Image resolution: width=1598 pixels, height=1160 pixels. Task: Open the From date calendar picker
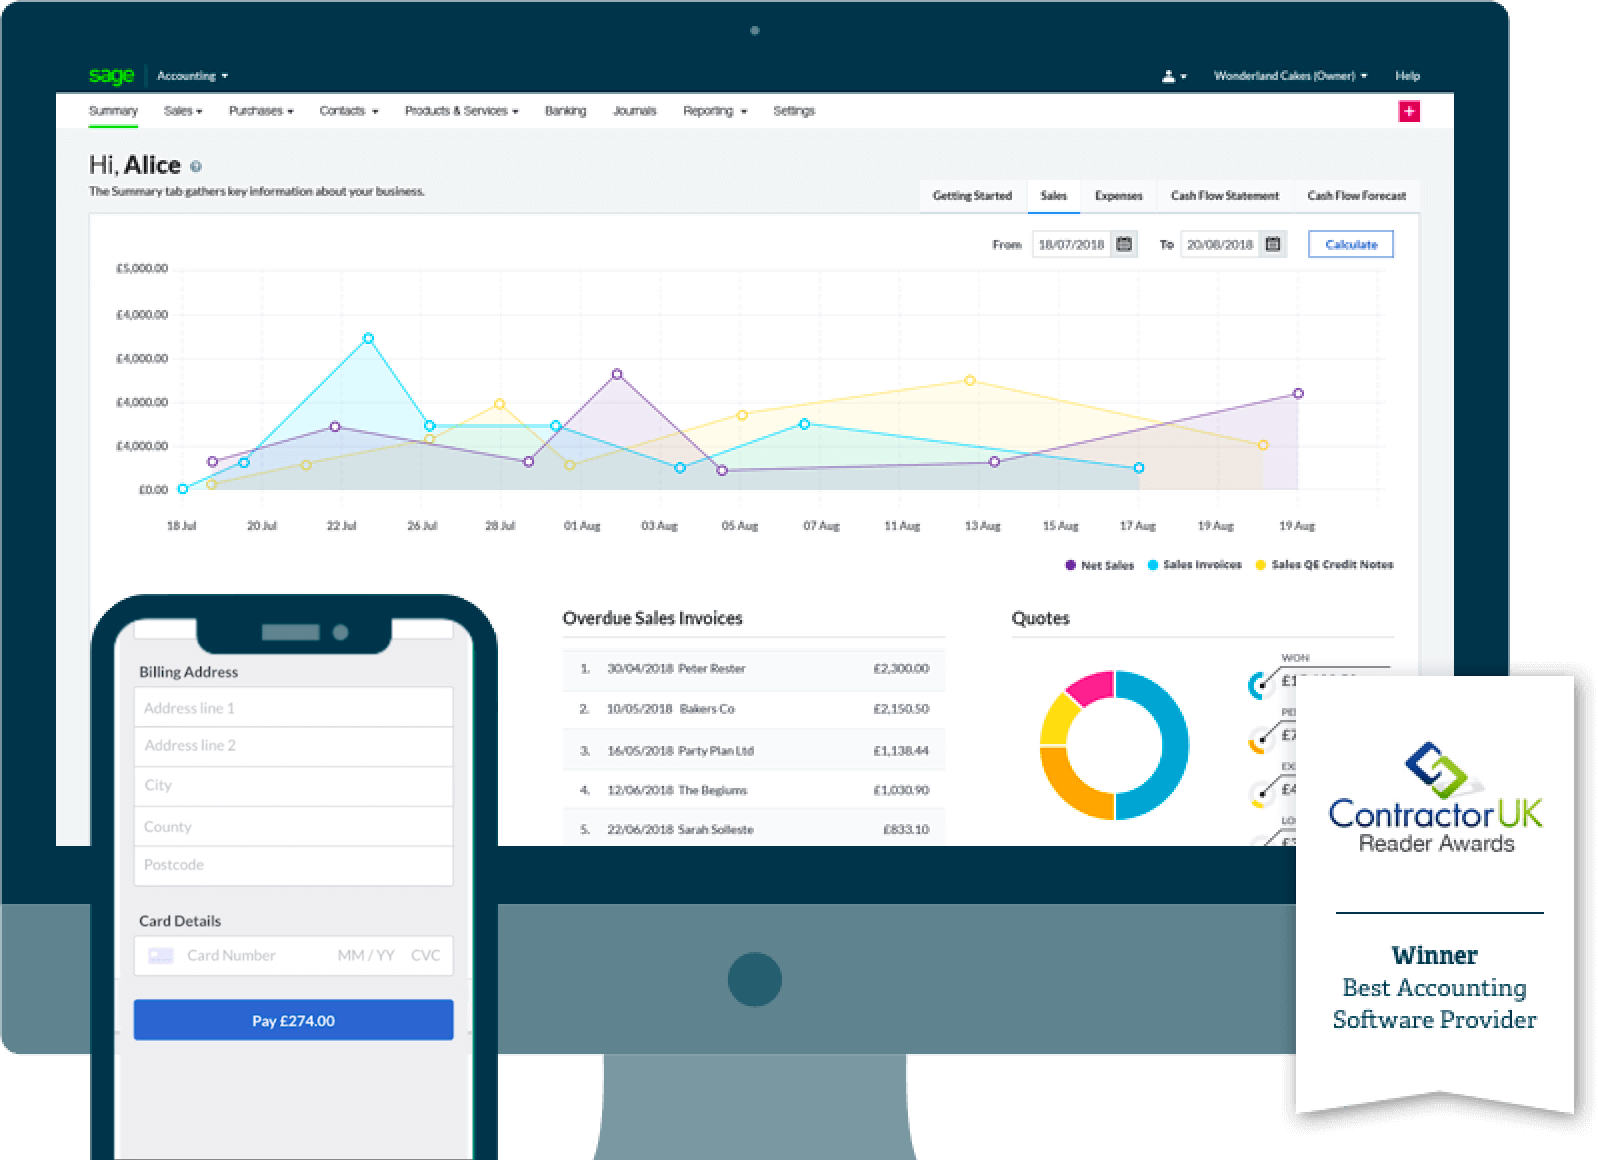(x=1124, y=244)
